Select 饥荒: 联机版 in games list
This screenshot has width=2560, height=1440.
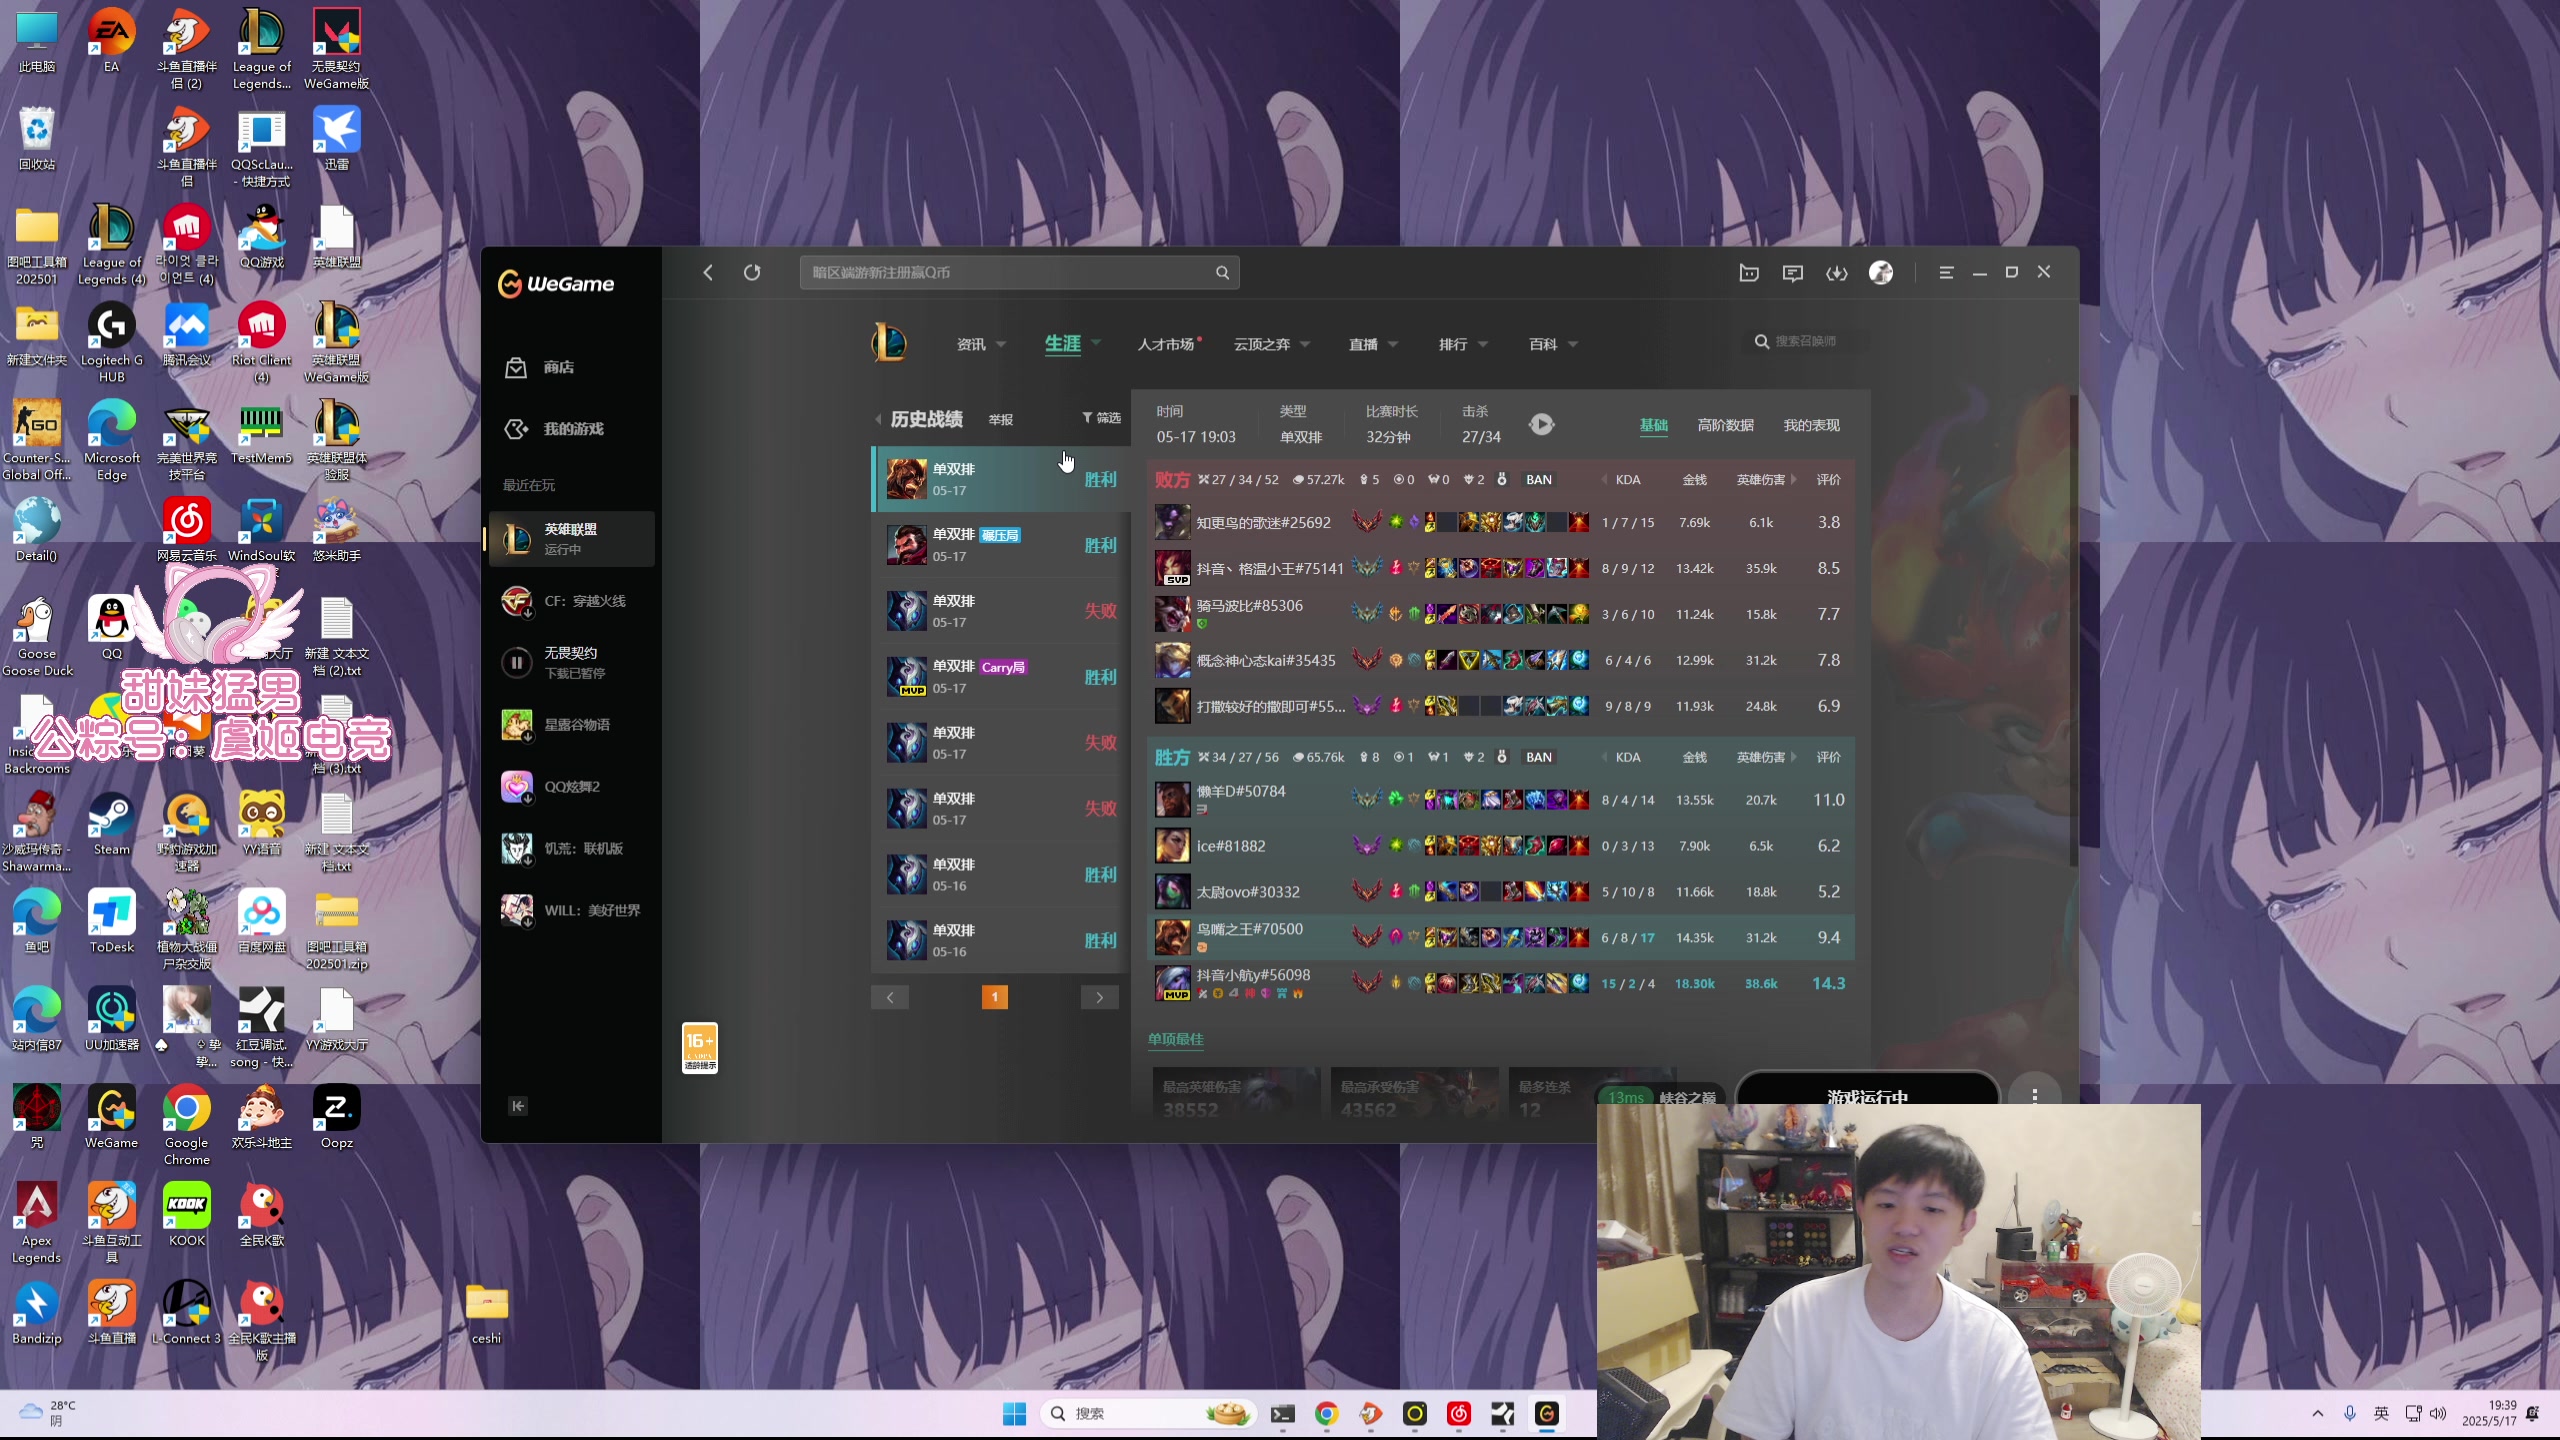[572, 848]
